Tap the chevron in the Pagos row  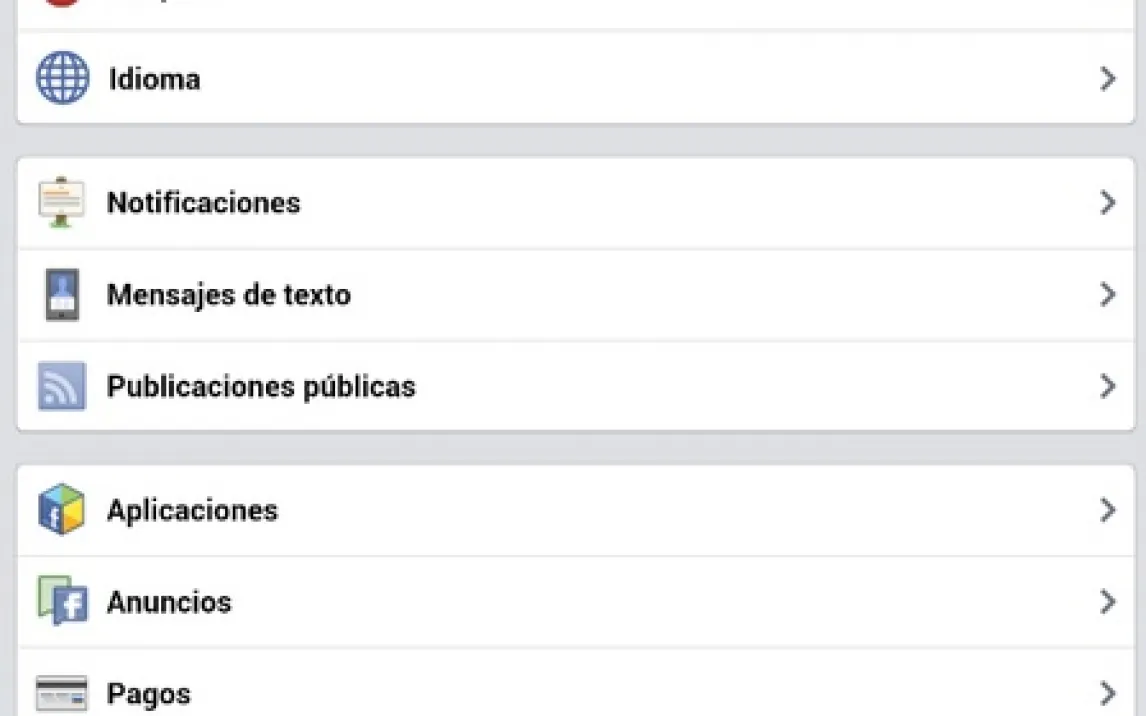click(x=1107, y=693)
